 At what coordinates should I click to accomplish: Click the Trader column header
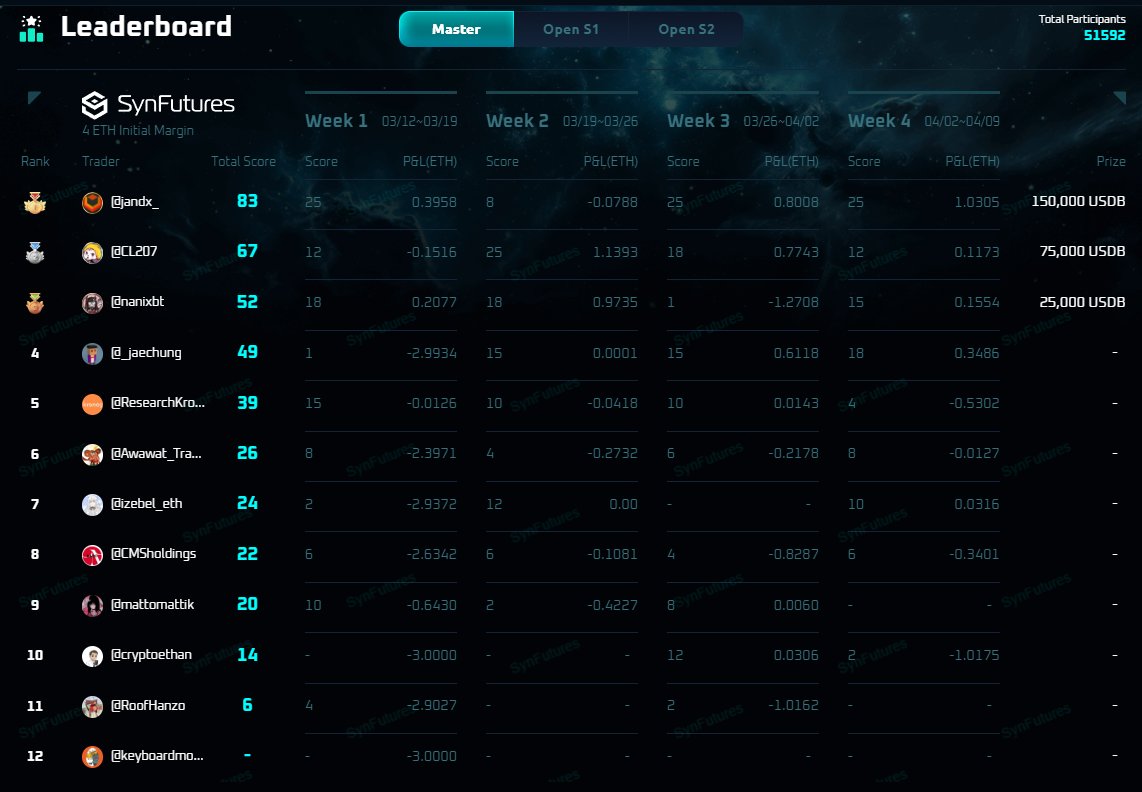101,161
